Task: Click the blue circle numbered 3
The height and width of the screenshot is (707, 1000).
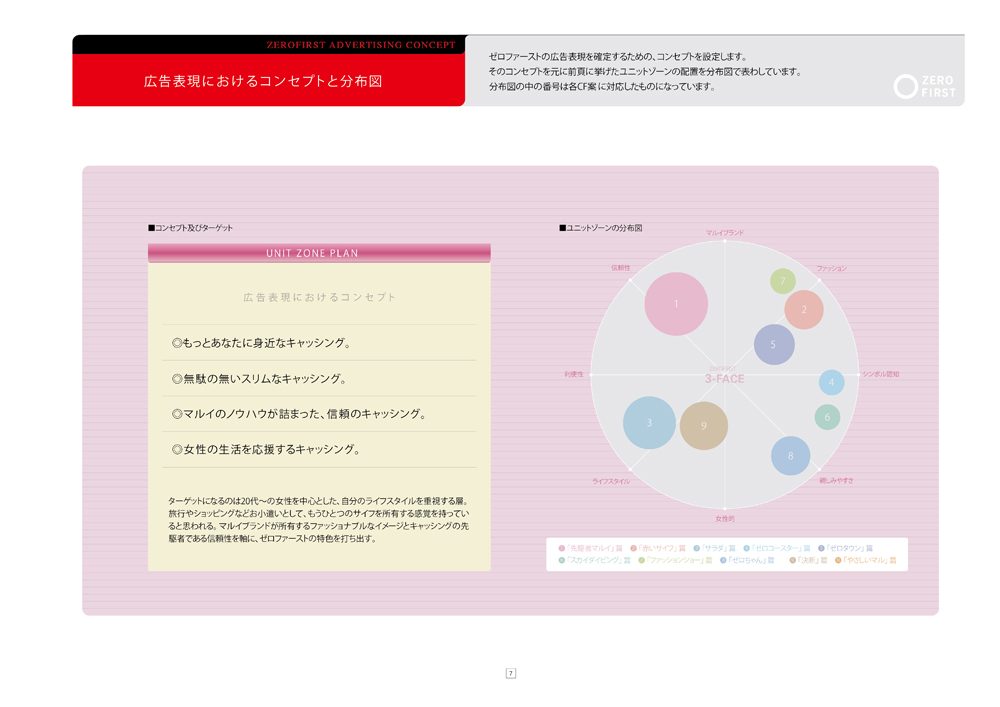Action: coord(649,423)
